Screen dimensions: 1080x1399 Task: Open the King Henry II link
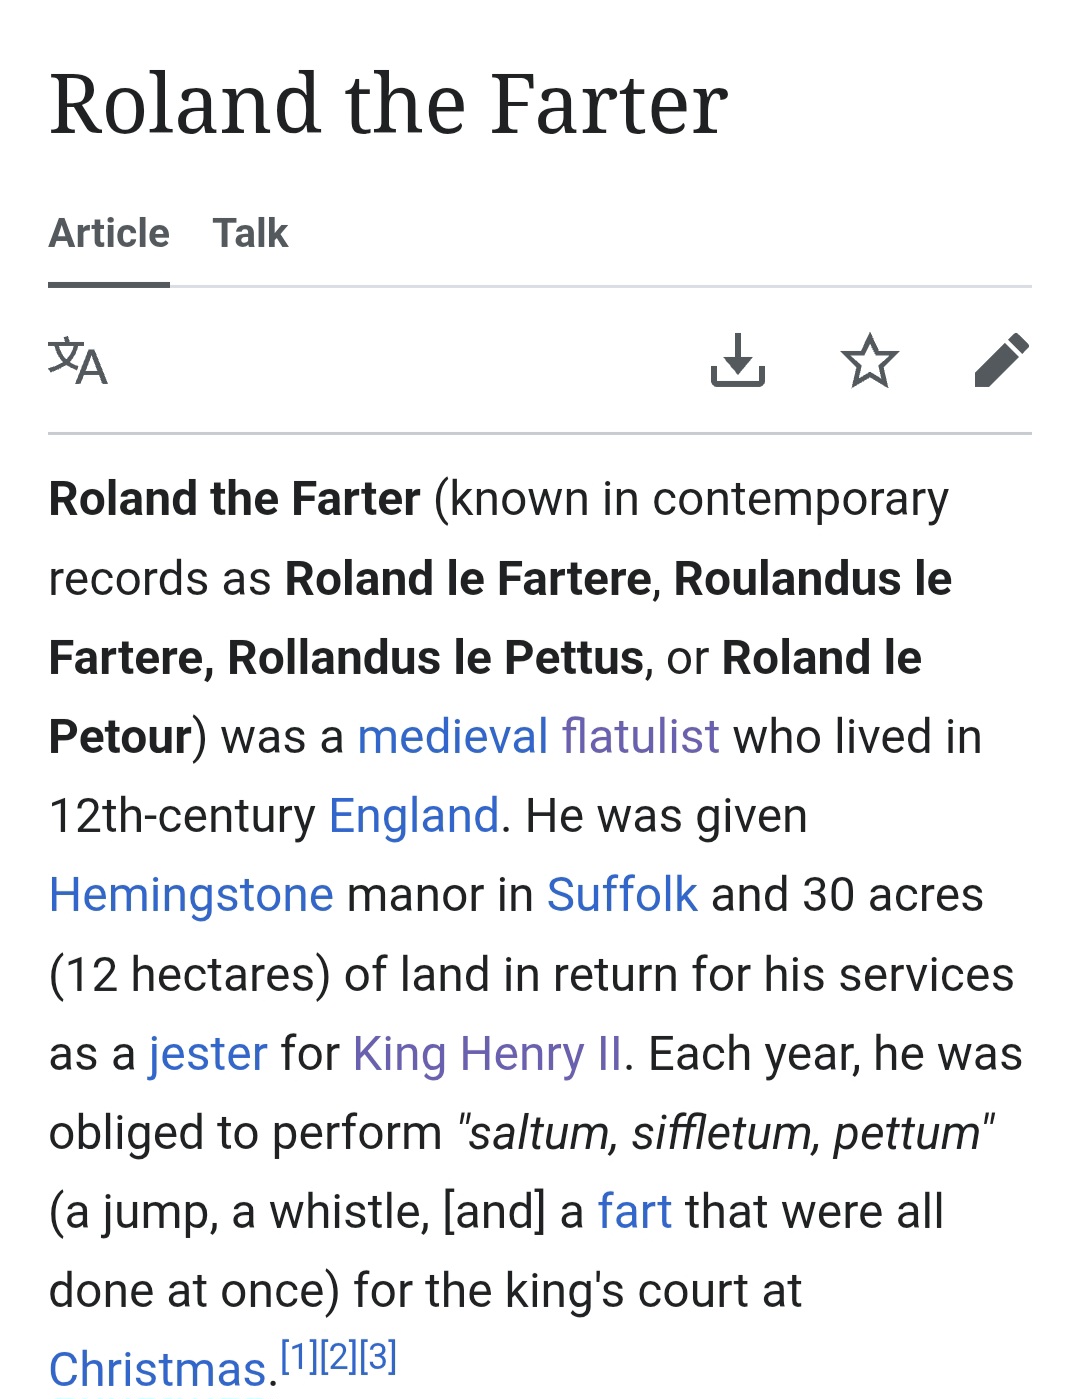tap(487, 1054)
